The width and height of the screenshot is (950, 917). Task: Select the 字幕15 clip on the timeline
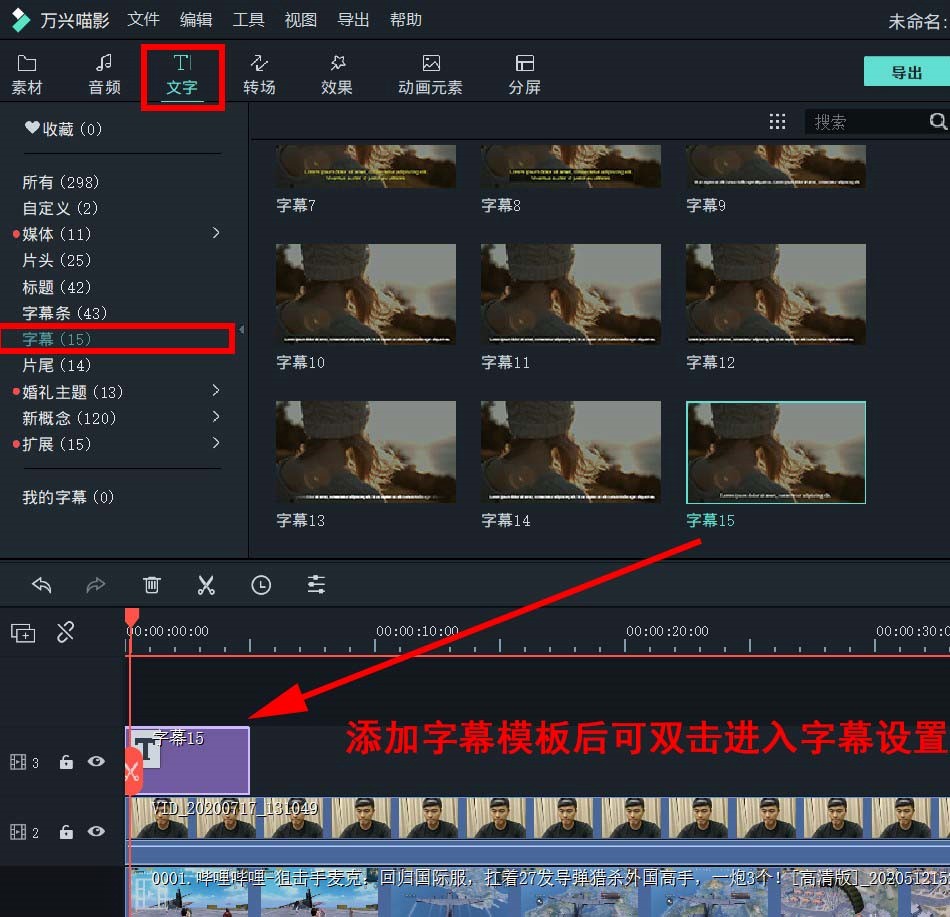tap(188, 761)
